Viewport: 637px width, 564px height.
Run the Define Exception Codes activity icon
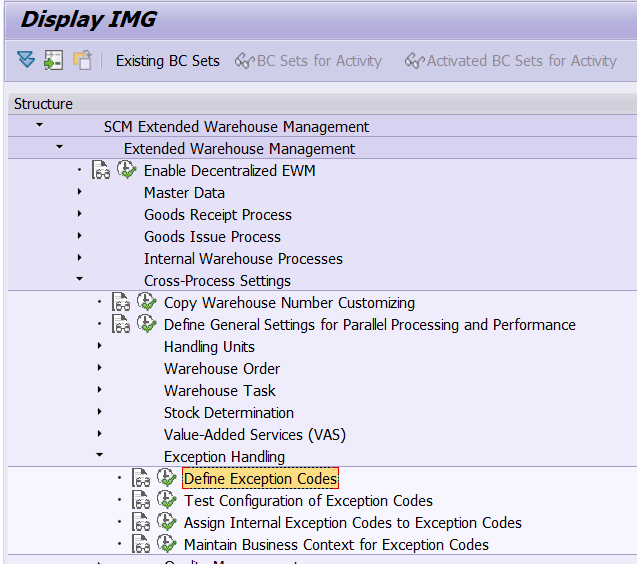[167, 478]
